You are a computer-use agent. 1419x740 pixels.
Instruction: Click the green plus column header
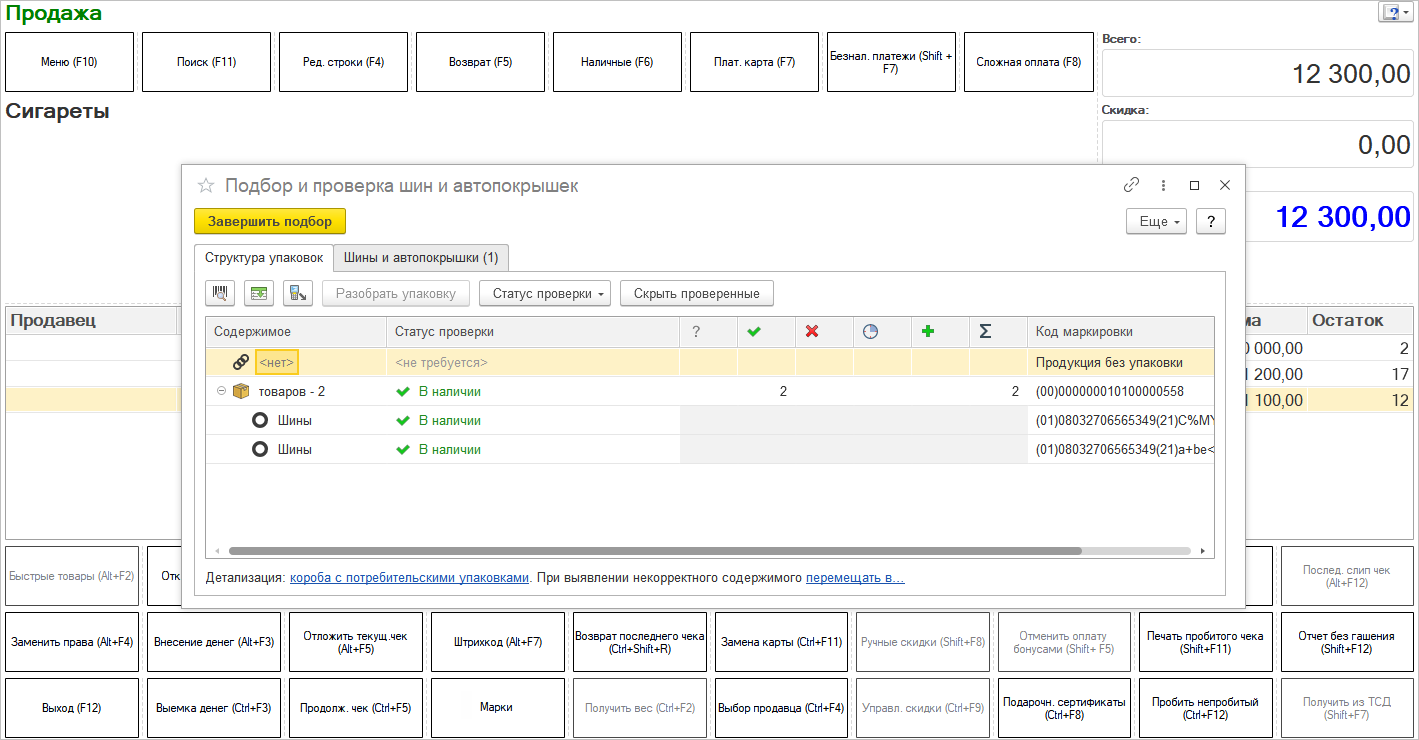pyautogui.click(x=927, y=332)
